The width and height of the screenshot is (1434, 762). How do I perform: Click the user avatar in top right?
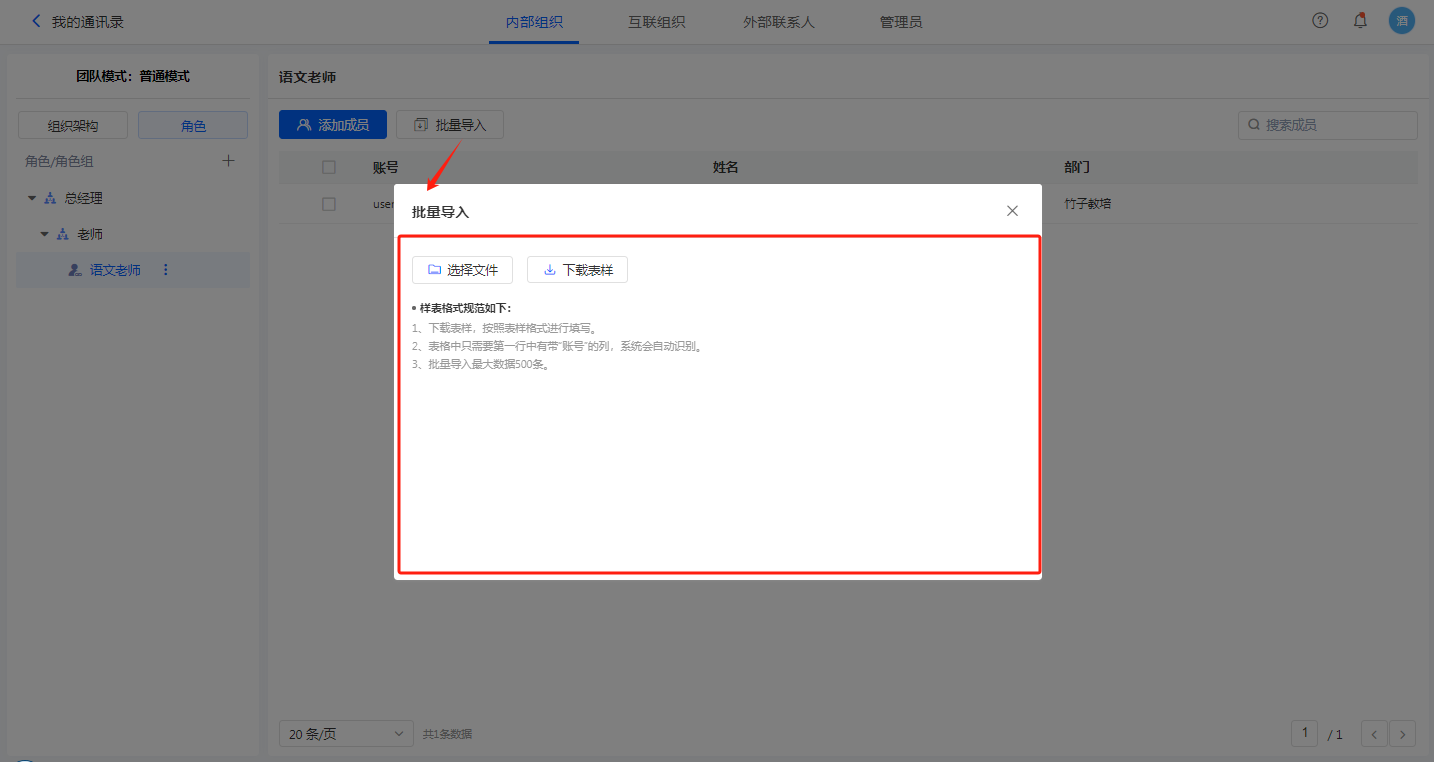(1402, 21)
